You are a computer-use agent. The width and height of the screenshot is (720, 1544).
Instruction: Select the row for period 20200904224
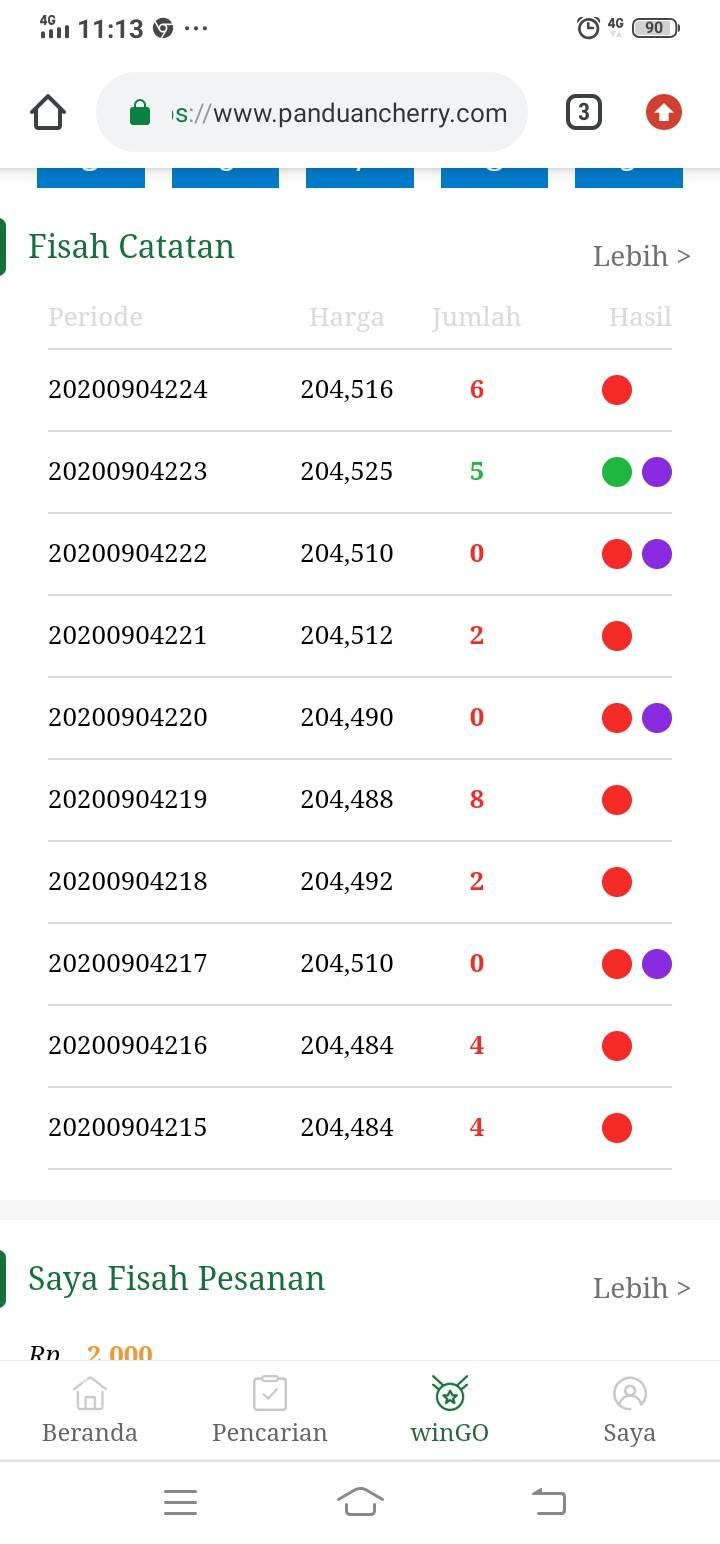[360, 390]
